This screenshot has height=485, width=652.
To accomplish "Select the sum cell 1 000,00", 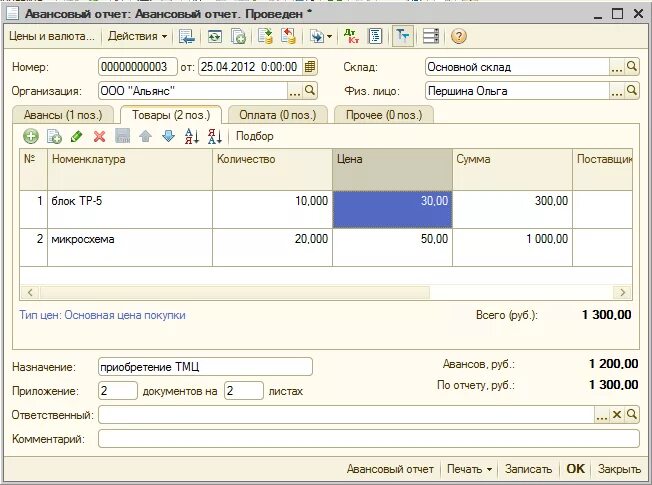I will [x=512, y=247].
